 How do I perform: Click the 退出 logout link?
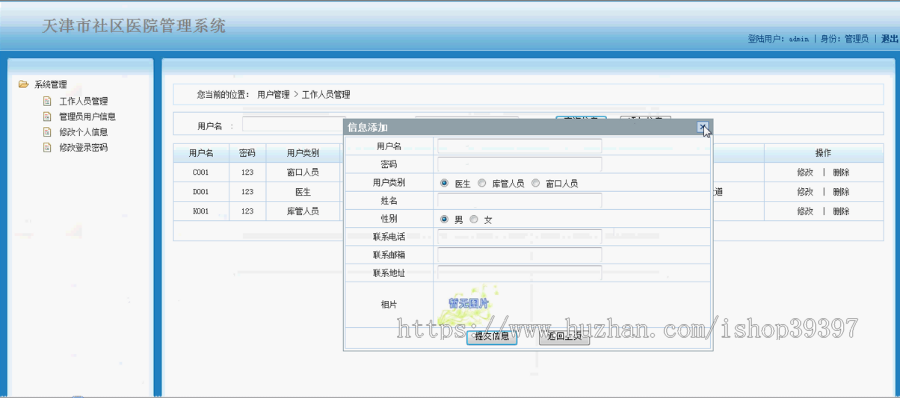[890, 39]
